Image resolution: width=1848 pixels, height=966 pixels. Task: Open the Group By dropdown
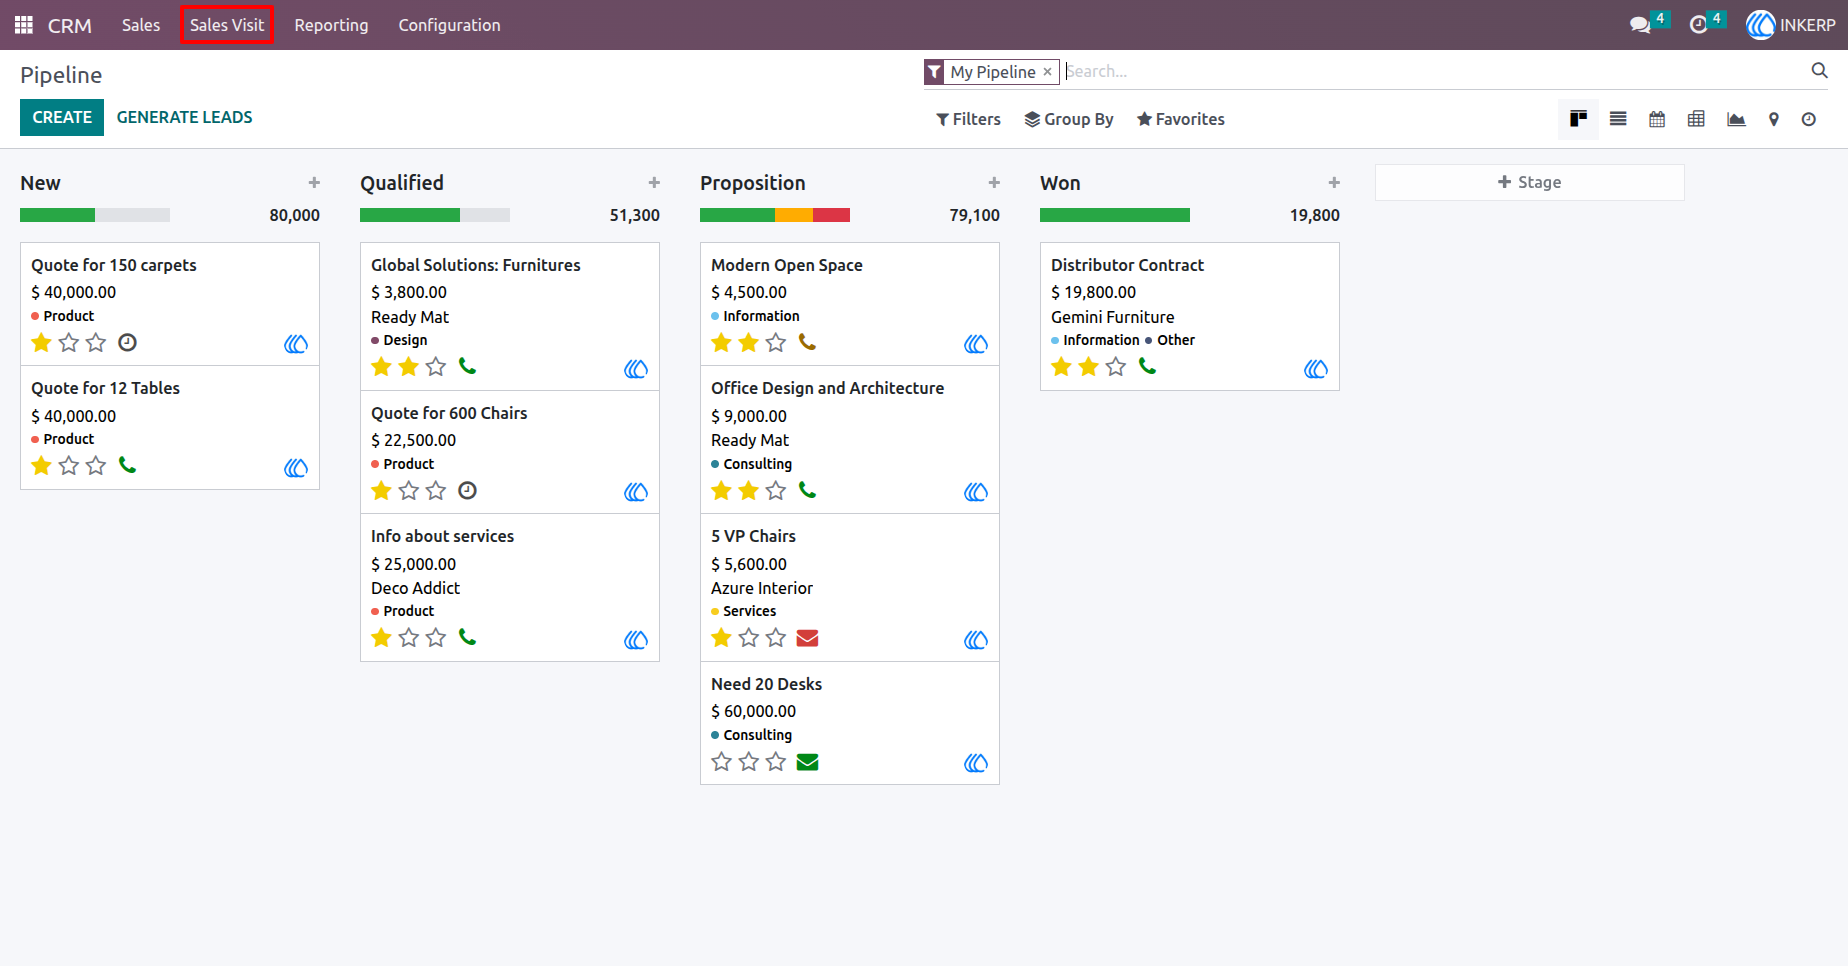click(1068, 119)
